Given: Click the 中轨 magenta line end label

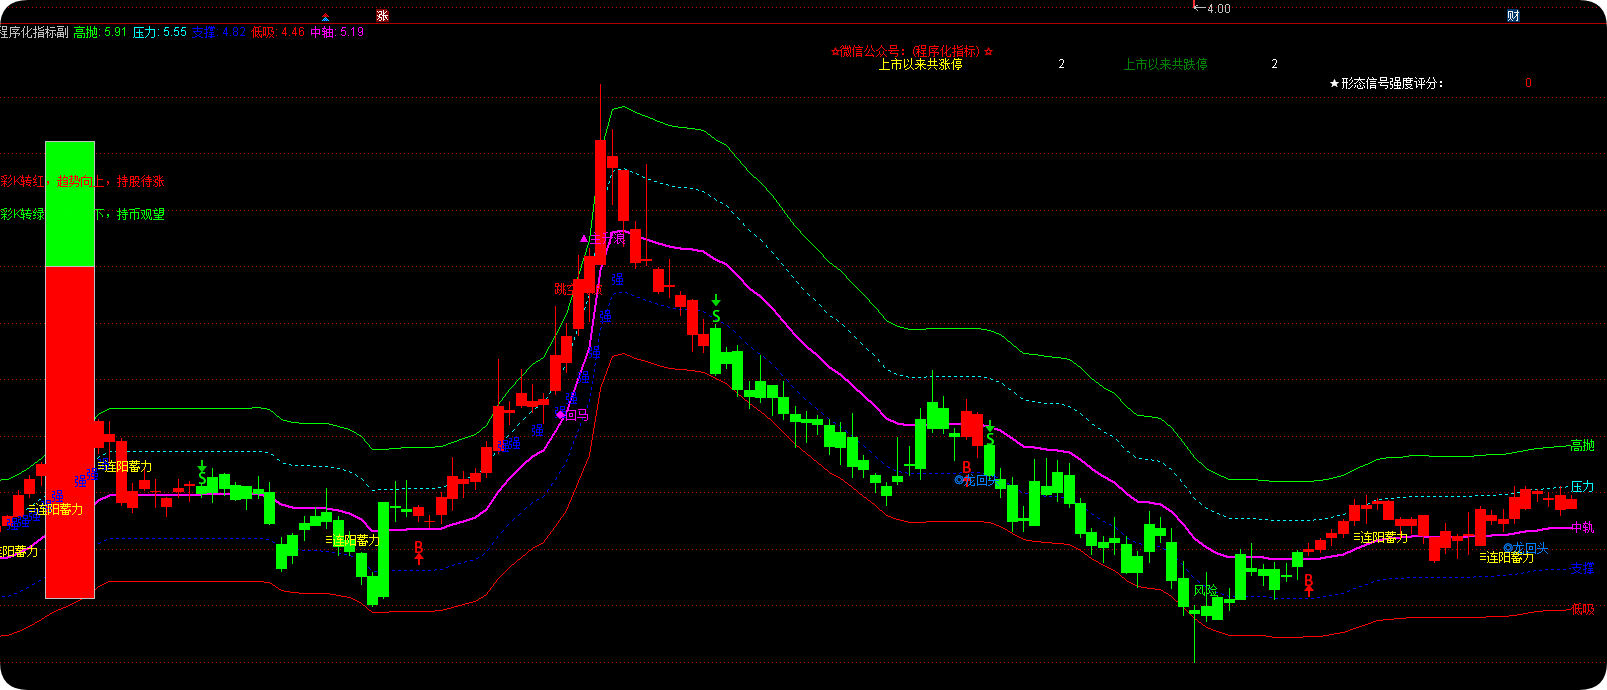Looking at the screenshot, I should point(1582,527).
